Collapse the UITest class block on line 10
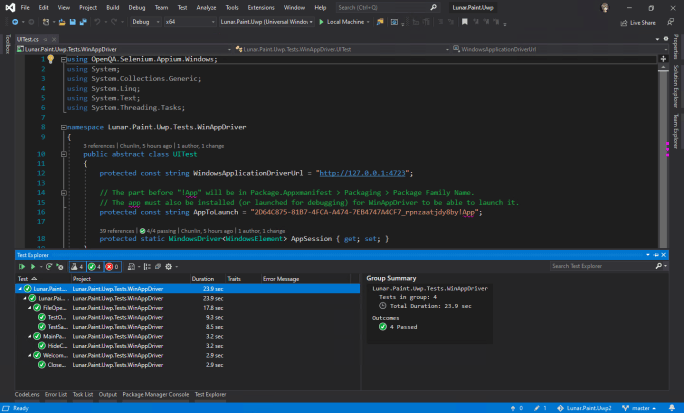This screenshot has width=684, height=413. pos(64,154)
